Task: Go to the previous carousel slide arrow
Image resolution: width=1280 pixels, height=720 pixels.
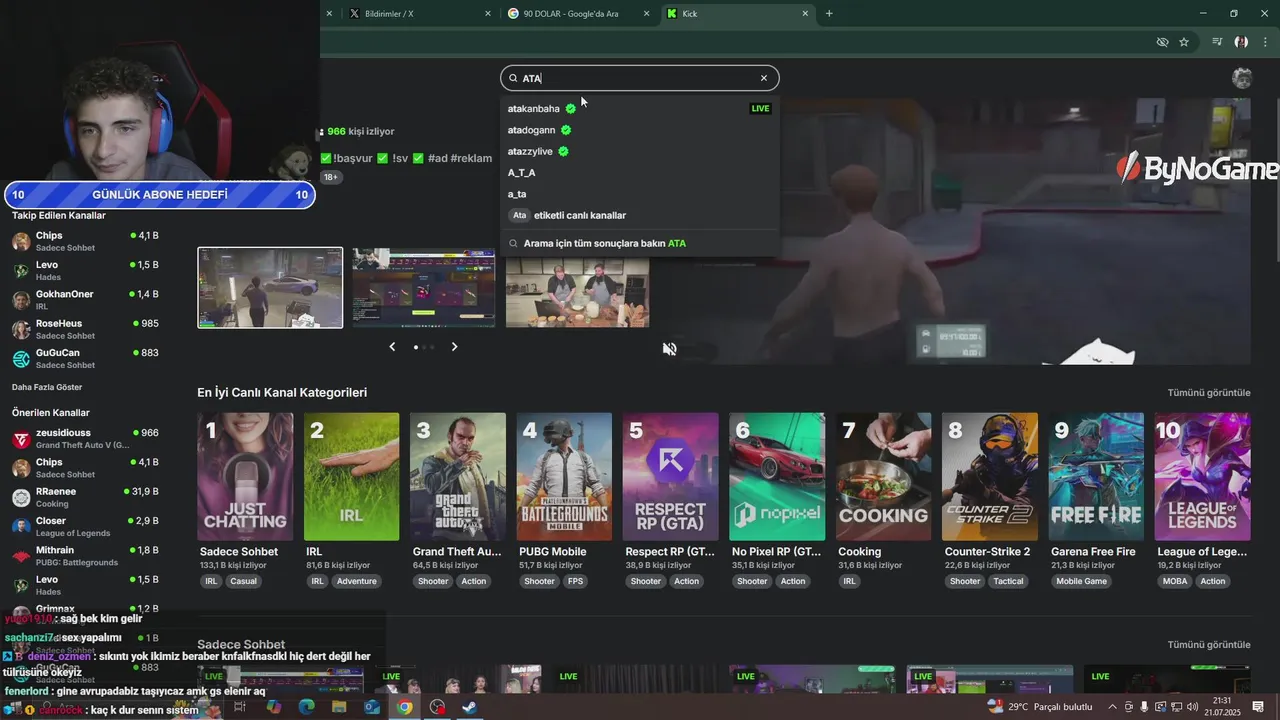Action: (392, 346)
